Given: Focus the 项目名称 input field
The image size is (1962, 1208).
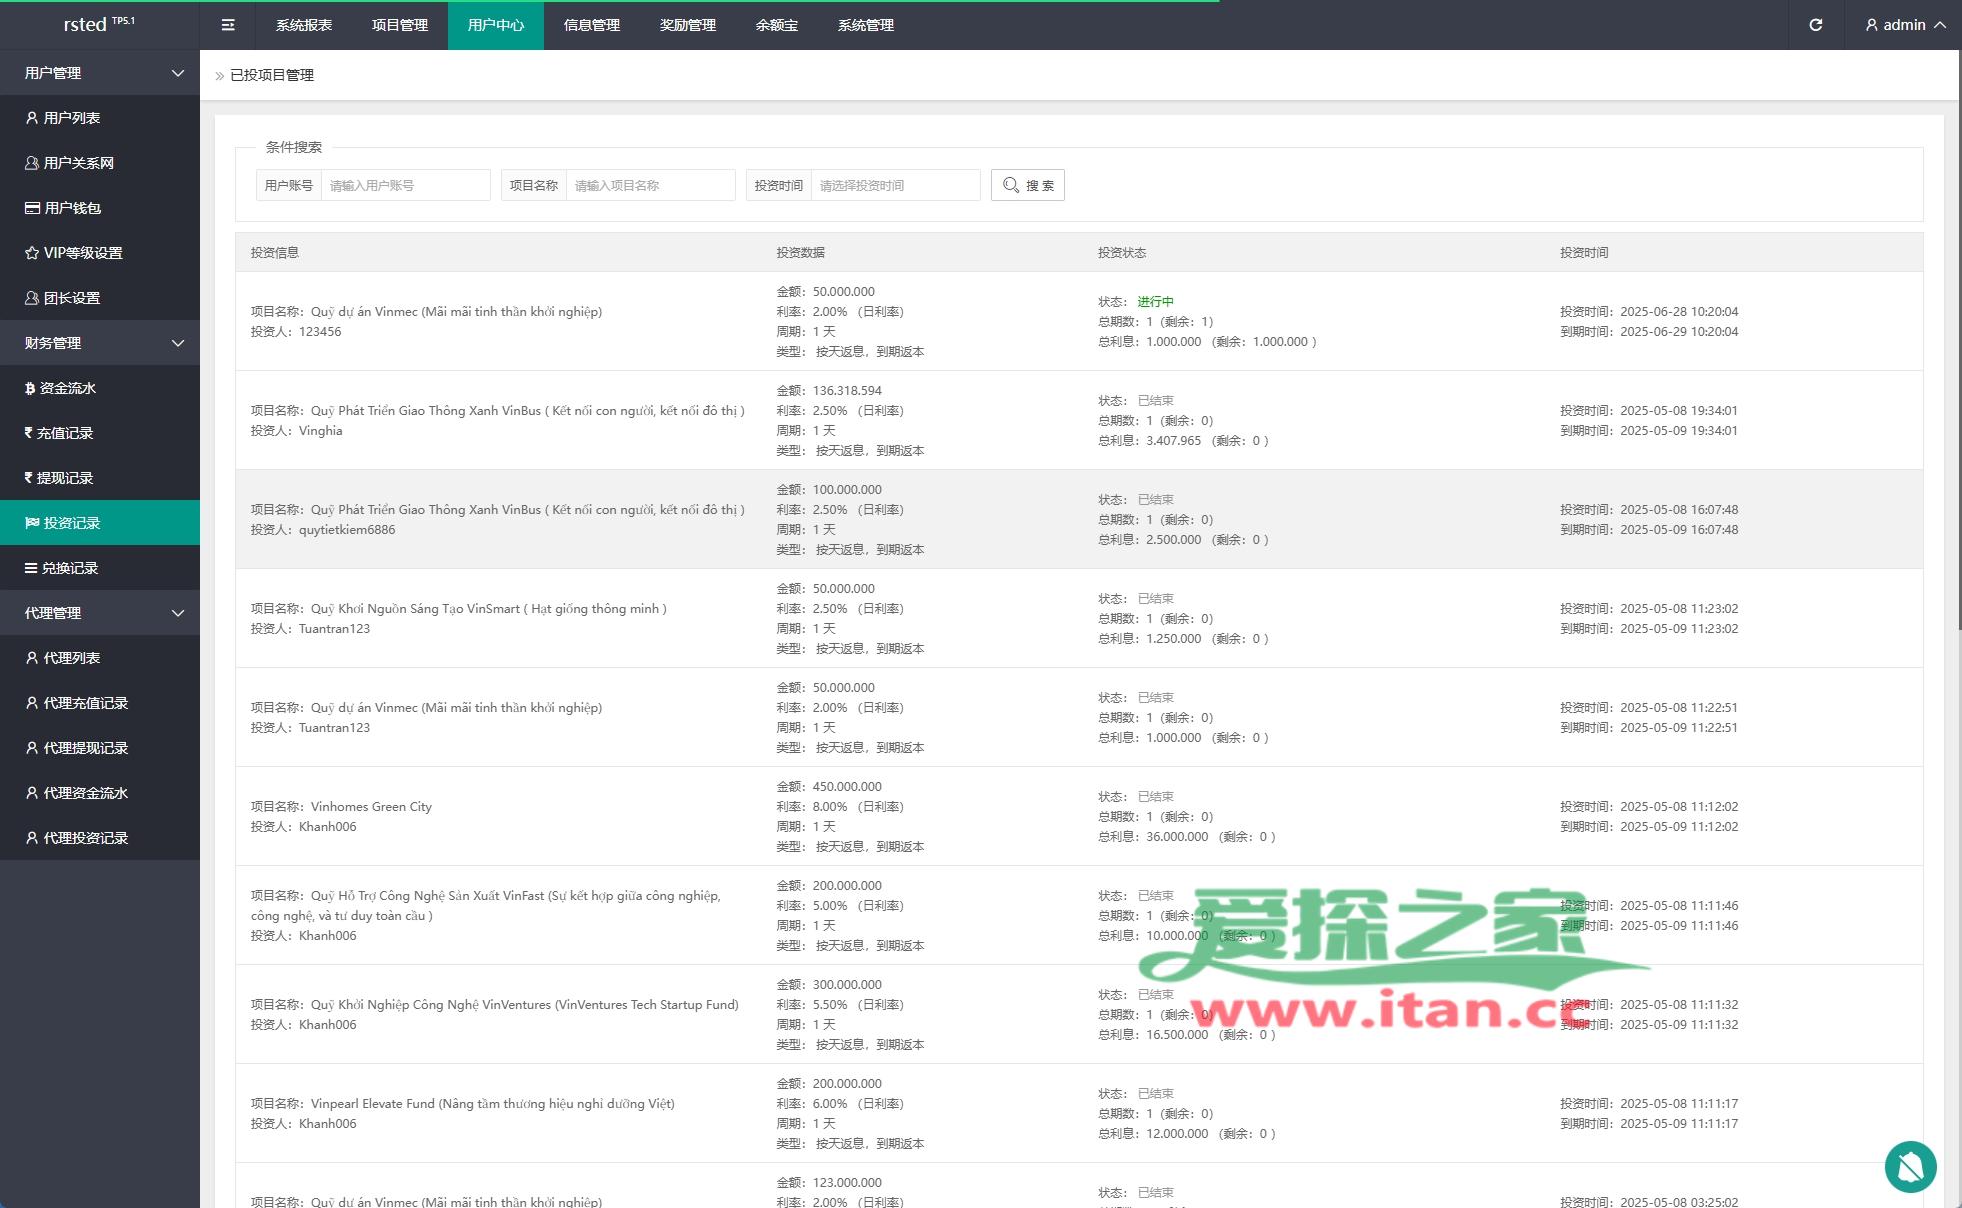Looking at the screenshot, I should click(650, 185).
